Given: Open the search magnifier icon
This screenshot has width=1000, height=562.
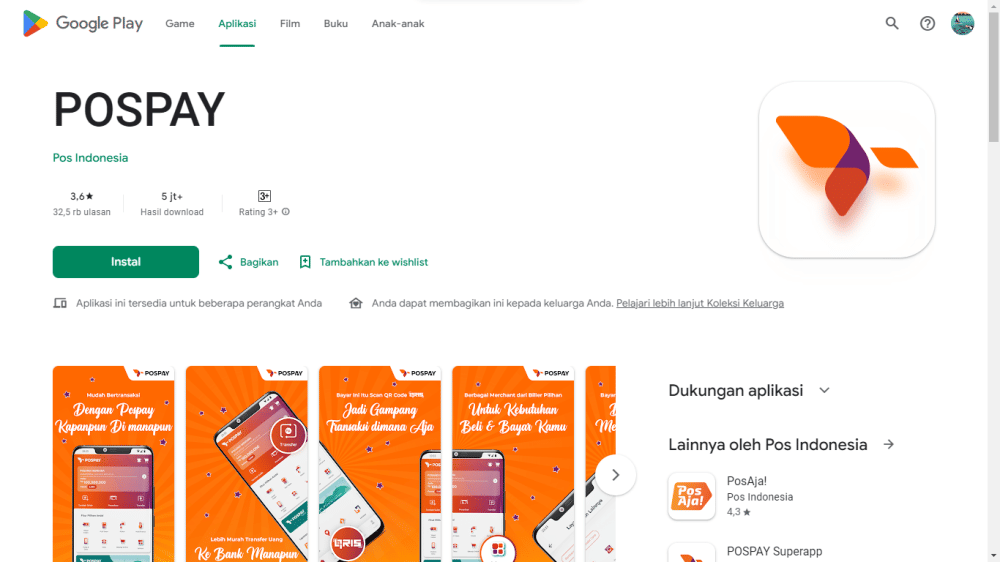Looking at the screenshot, I should tap(892, 24).
